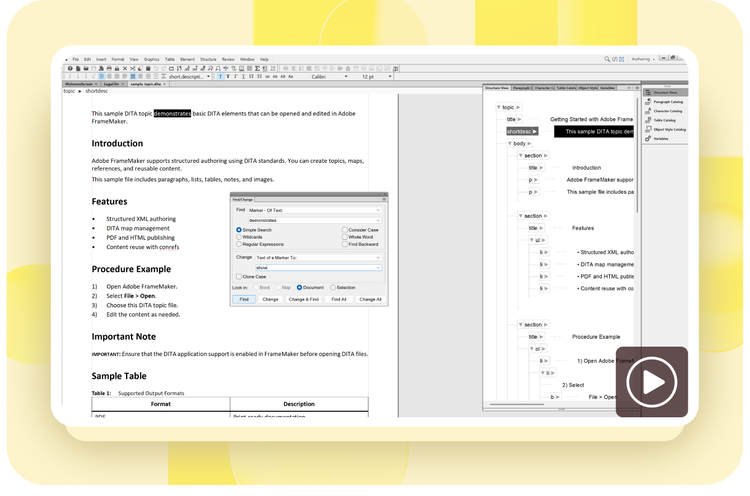Open the Table Catalog panel icon

click(x=648, y=120)
